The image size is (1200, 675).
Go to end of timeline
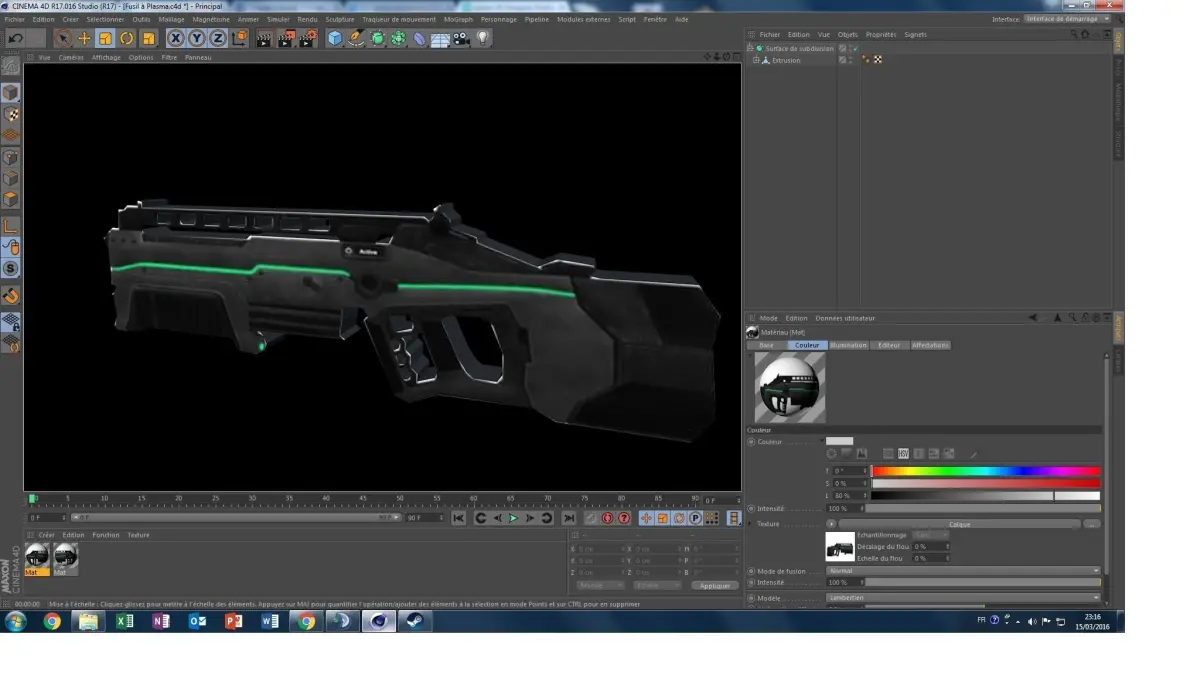pos(569,518)
